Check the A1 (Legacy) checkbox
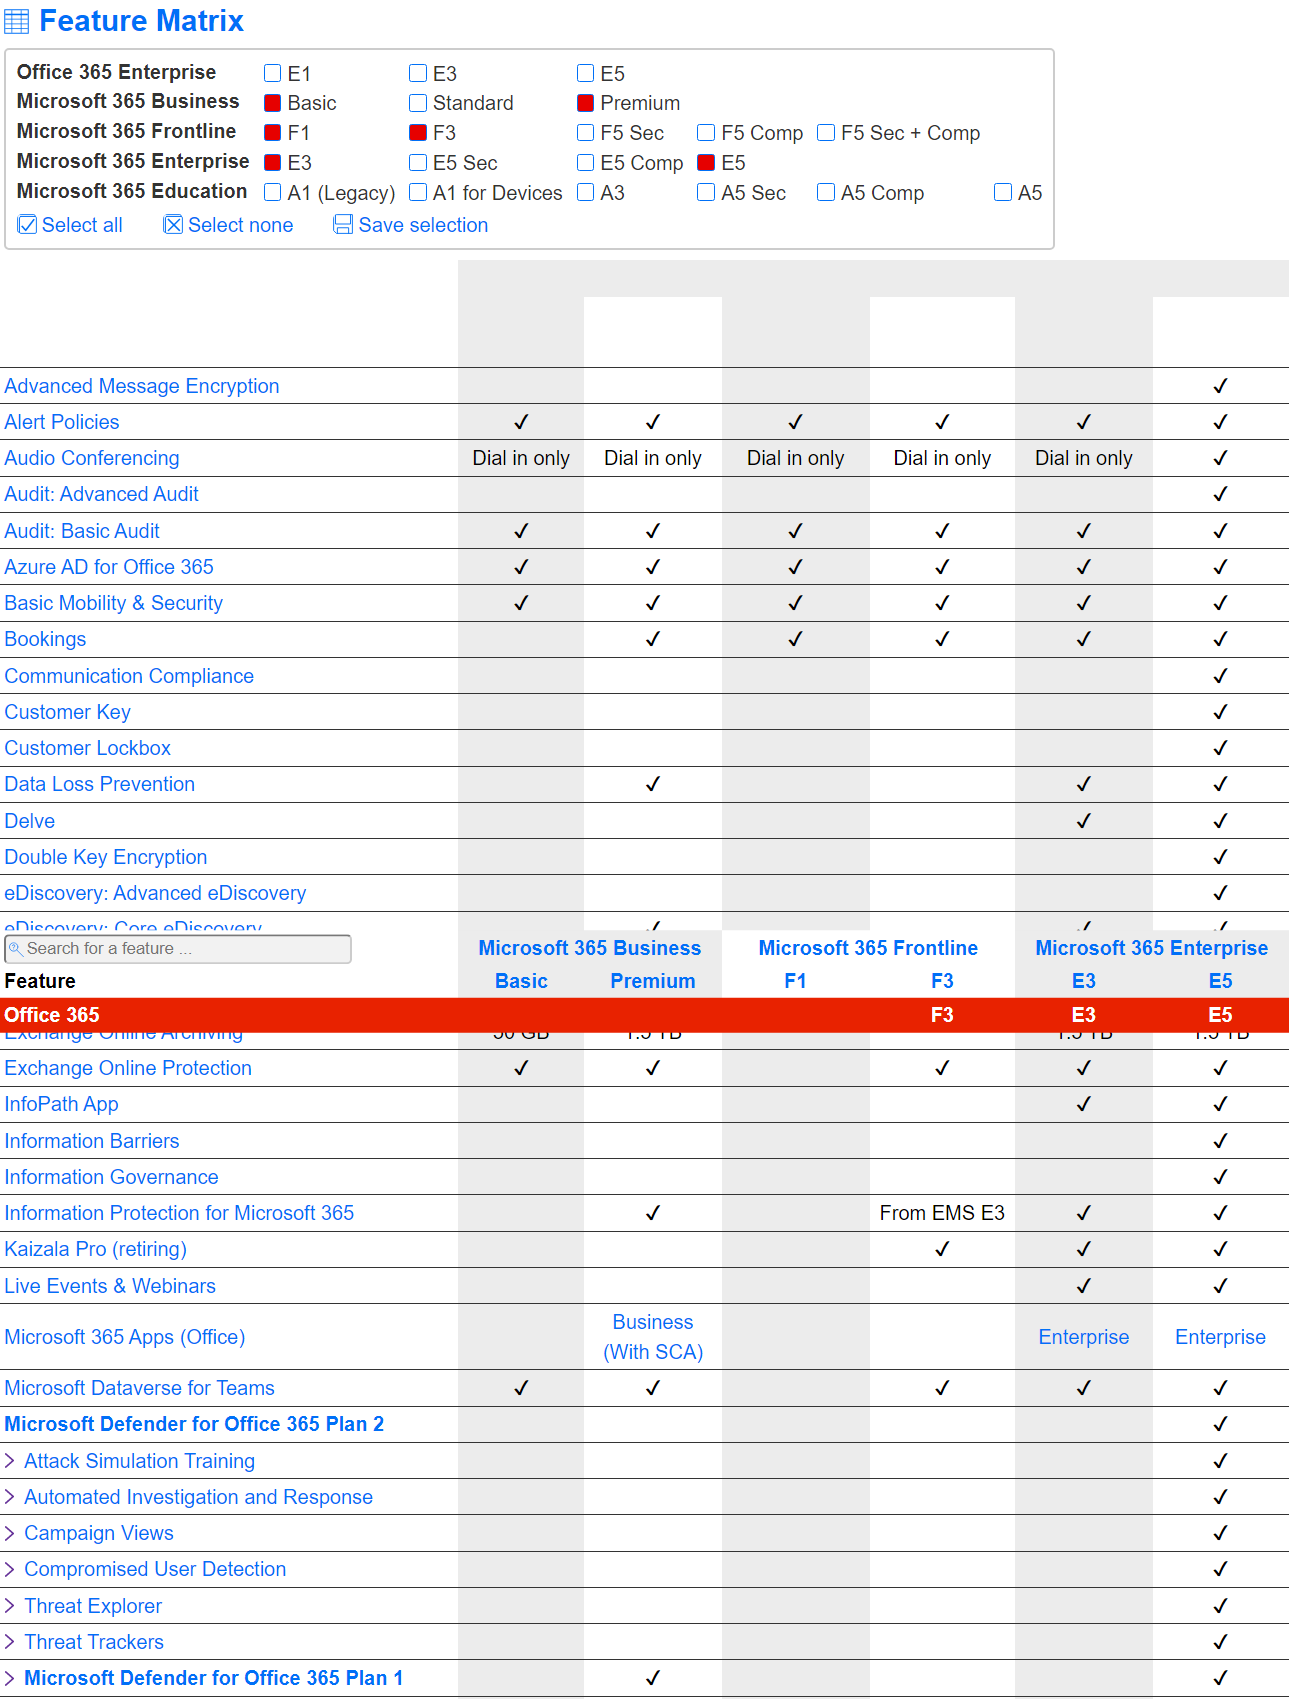Image resolution: width=1304 pixels, height=1699 pixels. [x=272, y=192]
